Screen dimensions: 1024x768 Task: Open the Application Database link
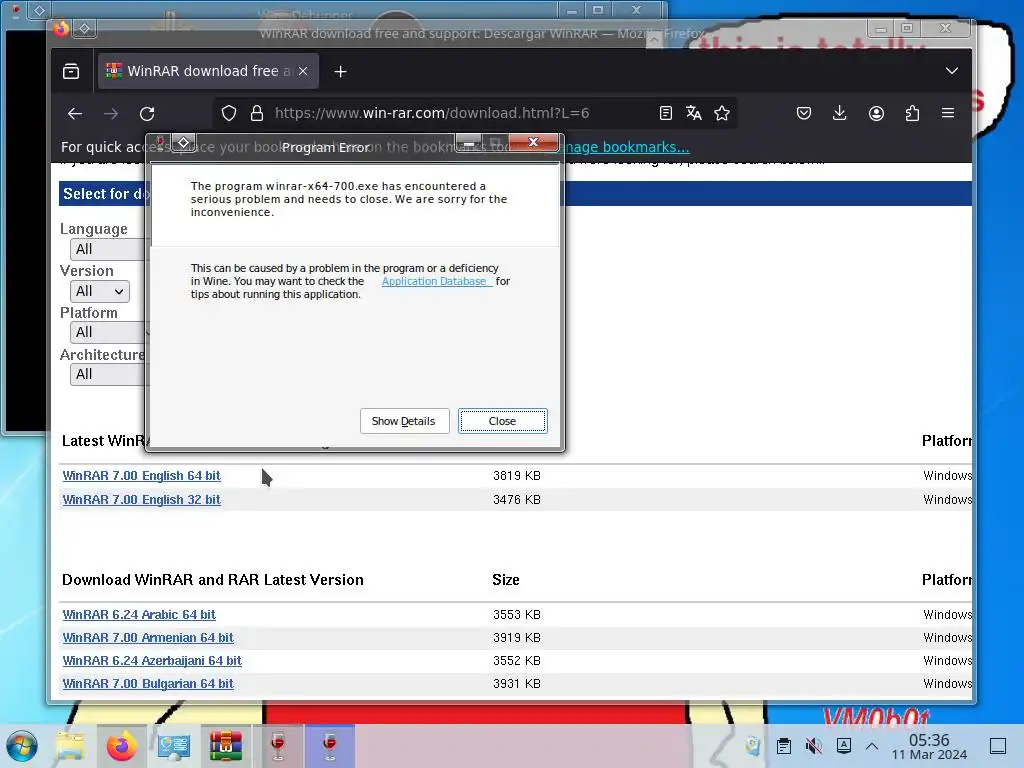point(436,281)
